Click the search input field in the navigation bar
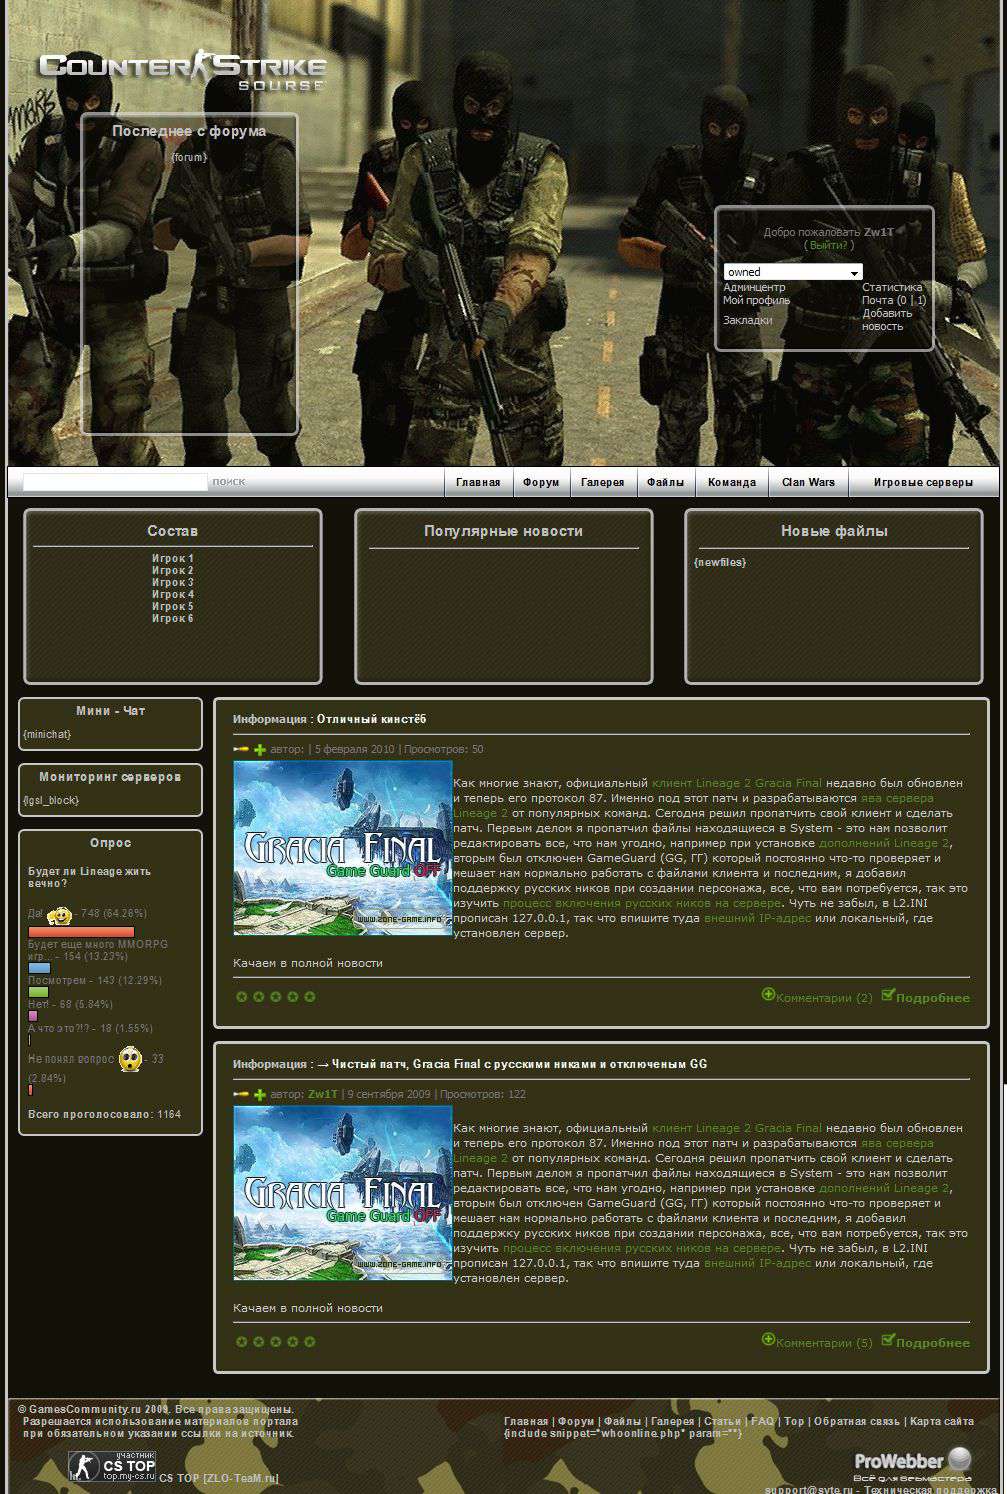1007x1494 pixels. pyautogui.click(x=115, y=482)
